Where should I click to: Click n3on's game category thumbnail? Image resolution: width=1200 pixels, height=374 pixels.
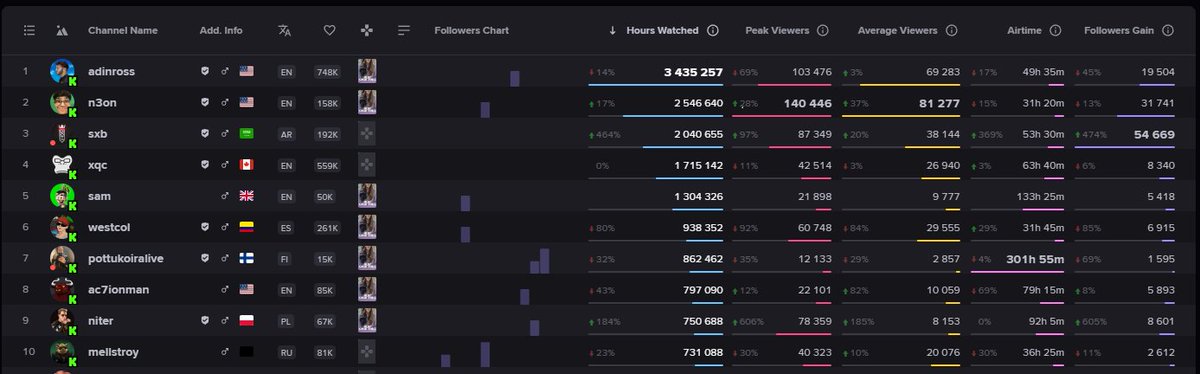367,102
